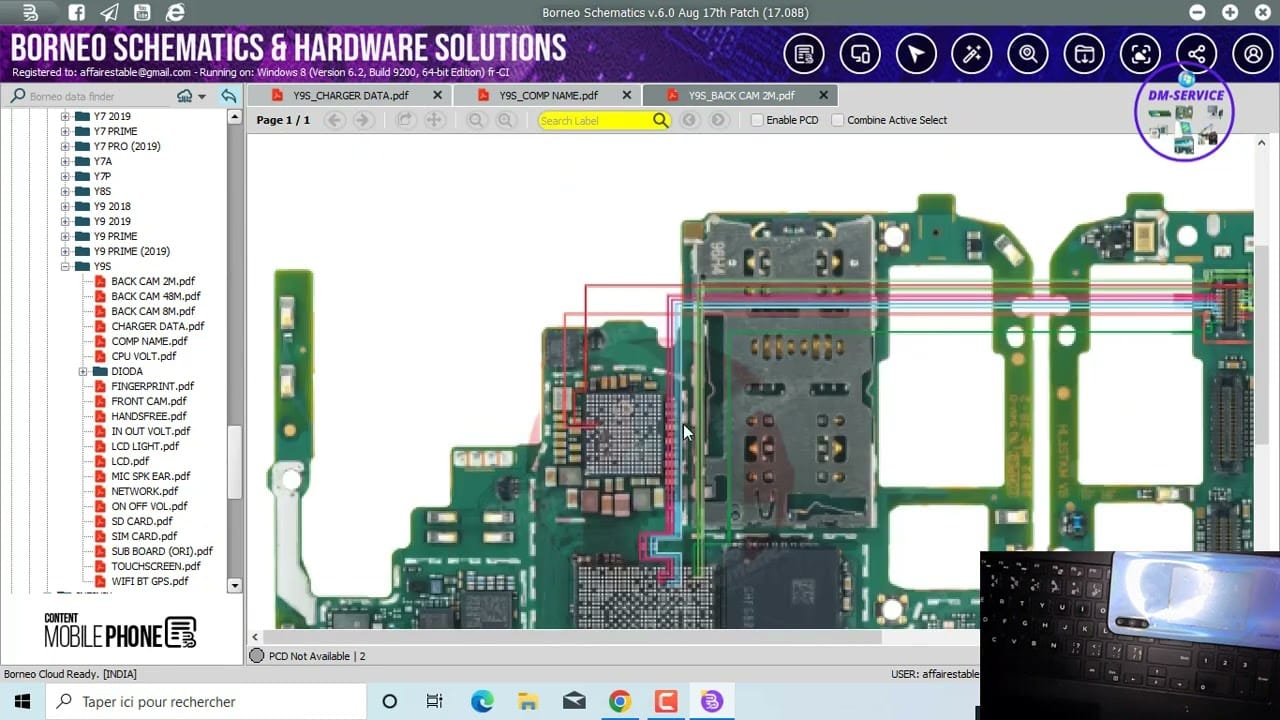This screenshot has height=720, width=1280.
Task: Click the yellow Search Label field
Action: click(595, 120)
